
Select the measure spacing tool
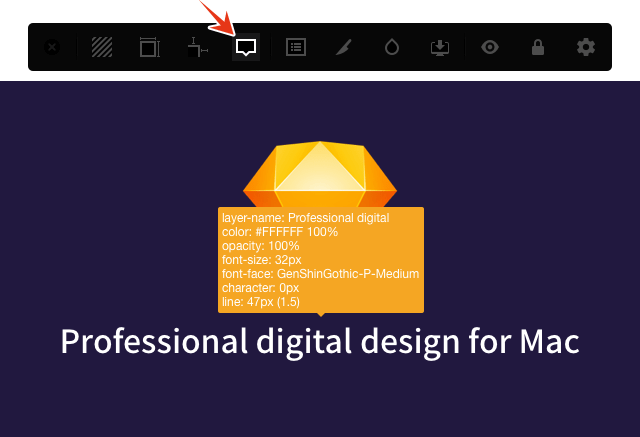pos(197,47)
